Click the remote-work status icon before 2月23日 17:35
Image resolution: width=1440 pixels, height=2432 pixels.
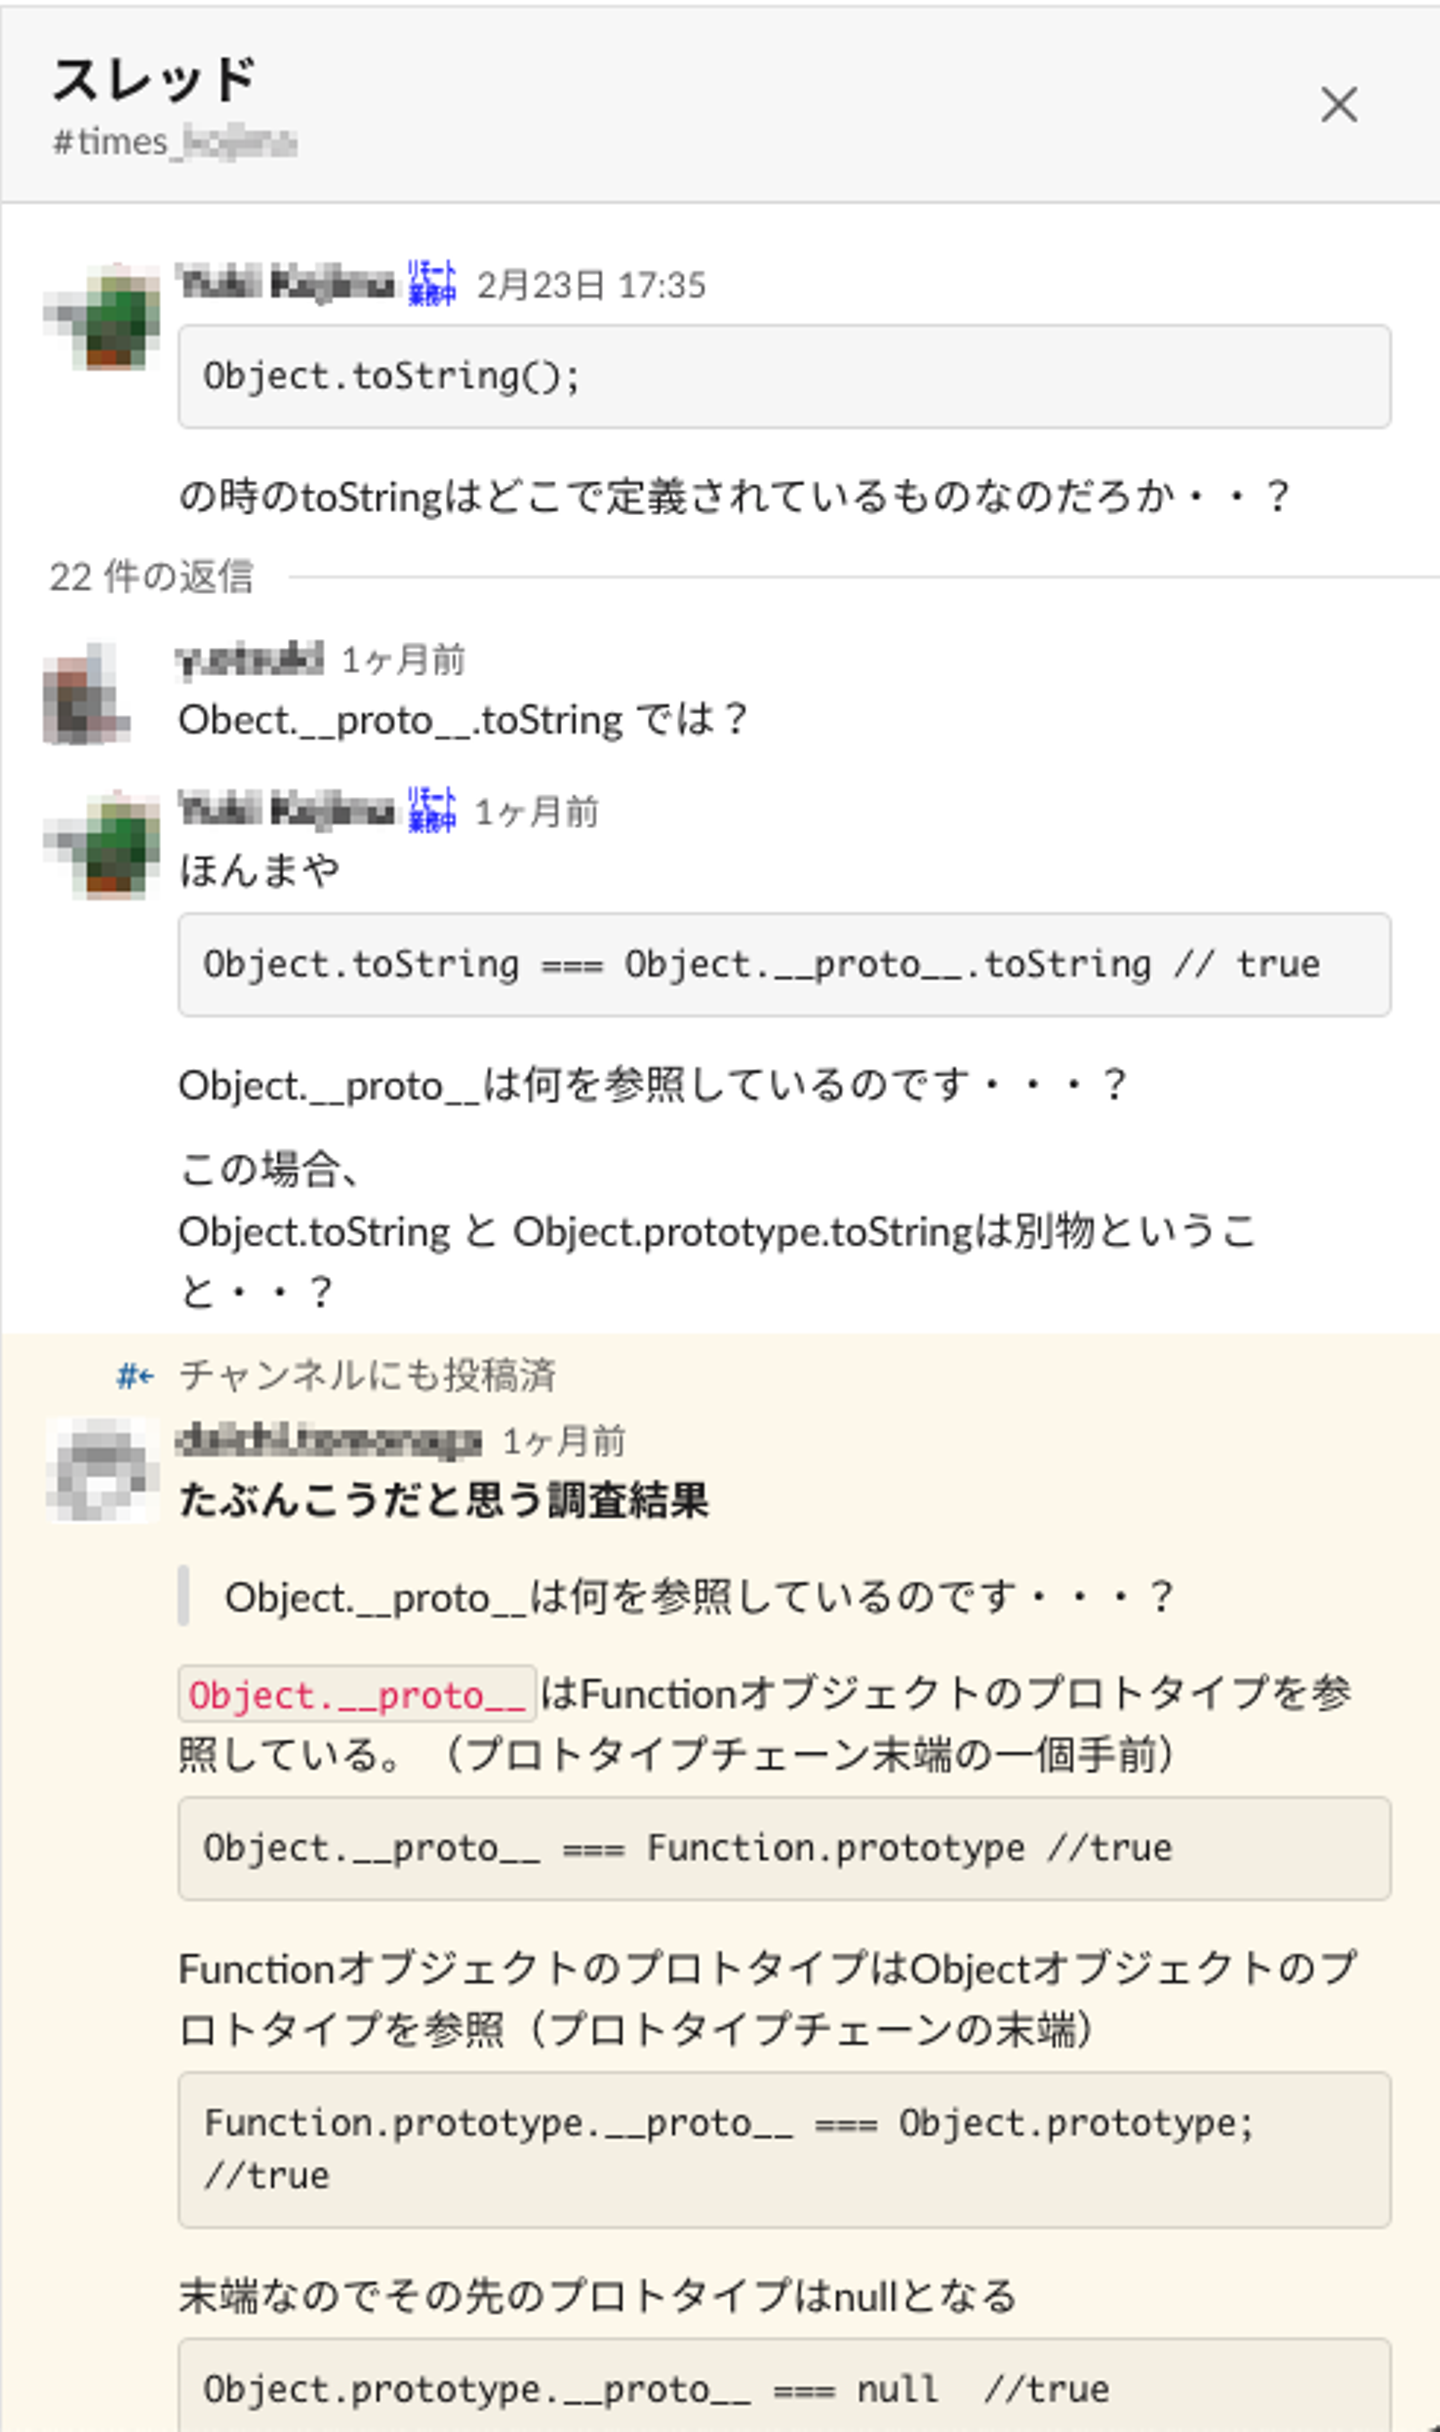(x=432, y=283)
